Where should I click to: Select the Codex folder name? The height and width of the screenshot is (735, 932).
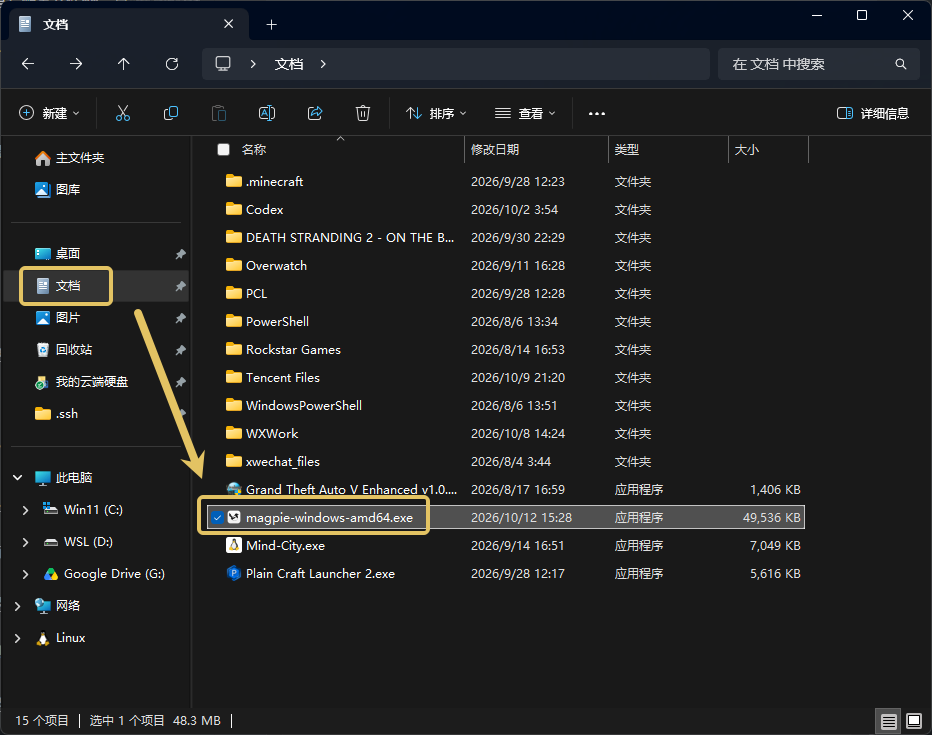(265, 209)
